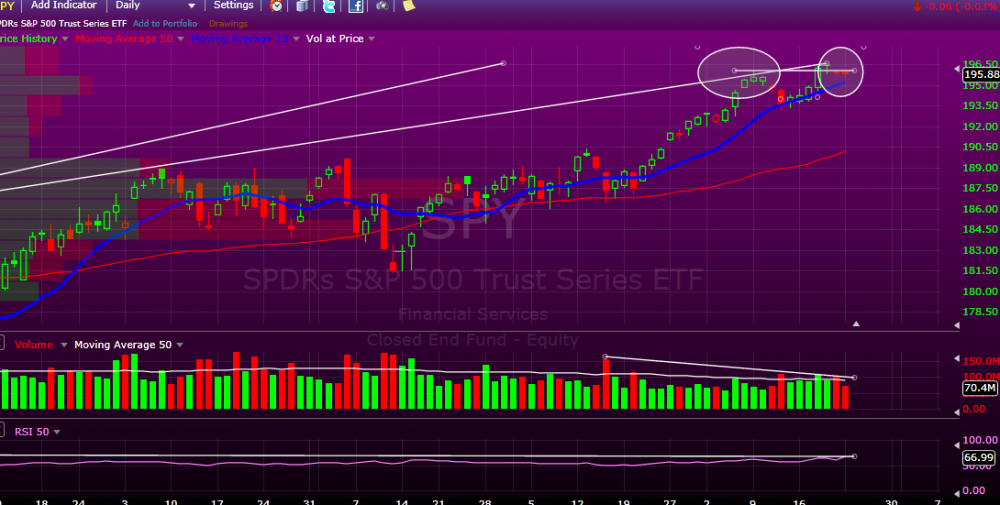Open the alarm clock alert icon
This screenshot has height=505, width=1000.
pyautogui.click(x=277, y=6)
